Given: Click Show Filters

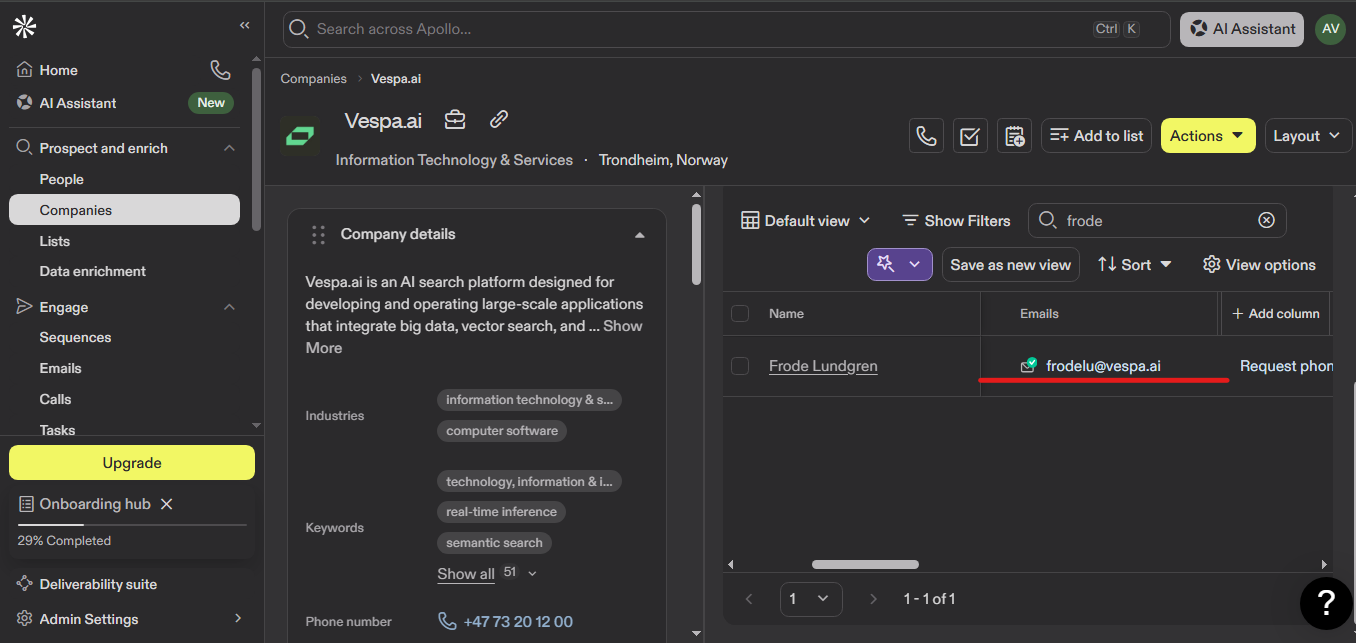Looking at the screenshot, I should click(956, 220).
